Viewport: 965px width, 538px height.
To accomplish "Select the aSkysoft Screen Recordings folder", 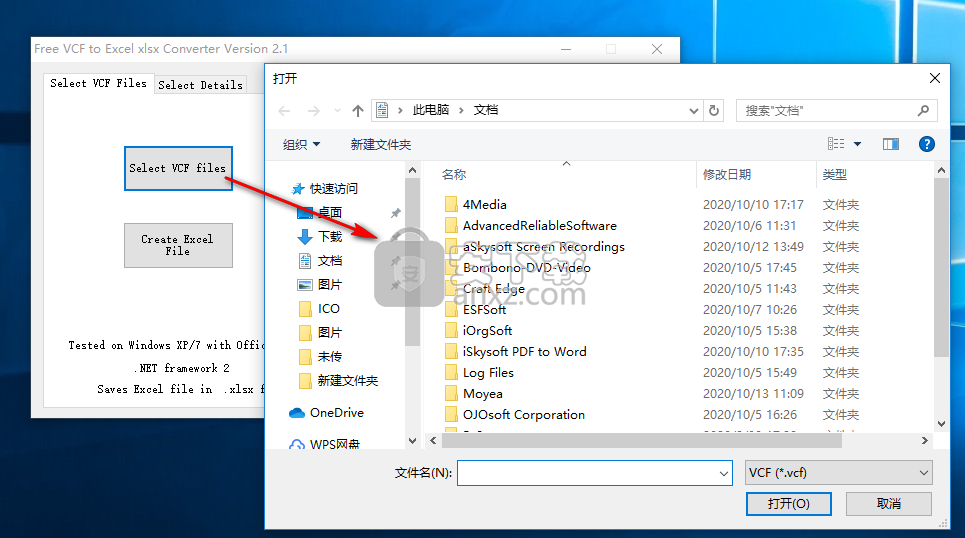I will (543, 246).
